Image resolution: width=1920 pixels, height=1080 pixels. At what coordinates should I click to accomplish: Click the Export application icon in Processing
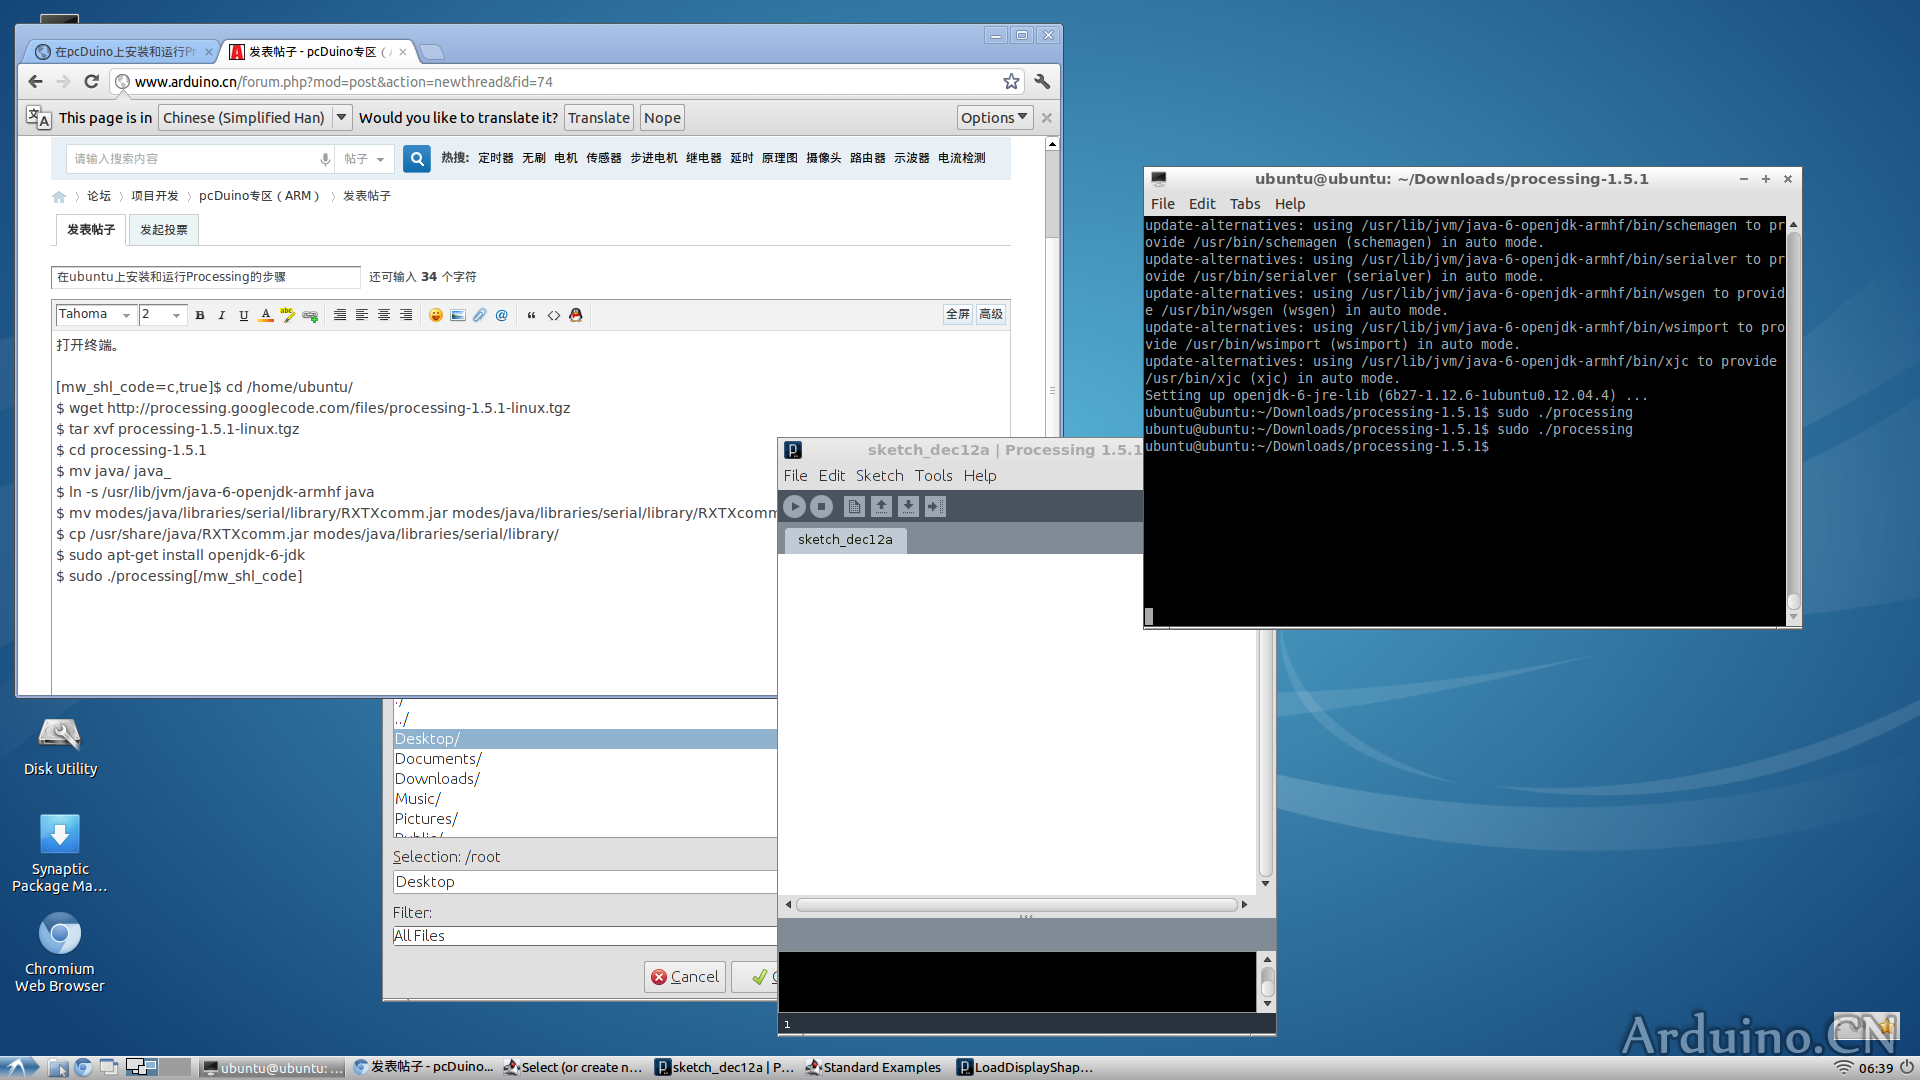point(935,507)
